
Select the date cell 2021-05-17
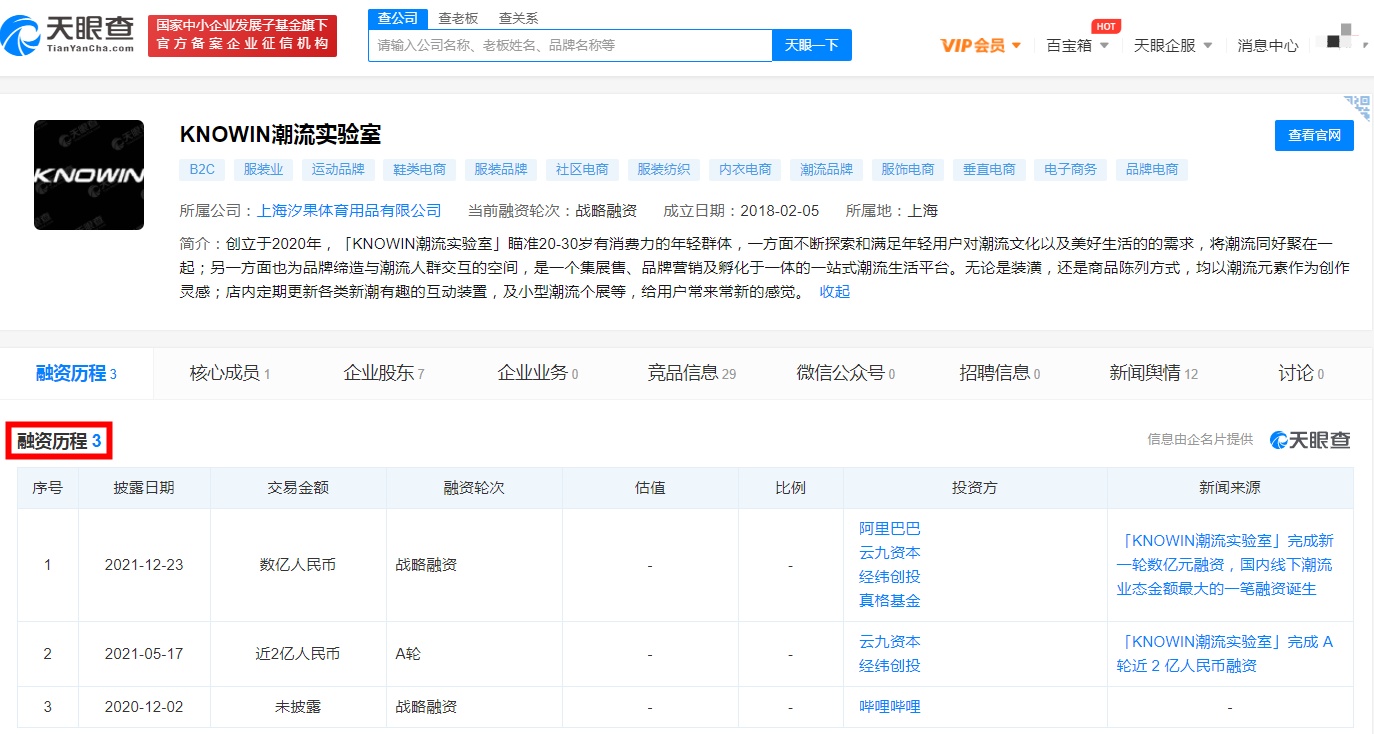(x=144, y=654)
